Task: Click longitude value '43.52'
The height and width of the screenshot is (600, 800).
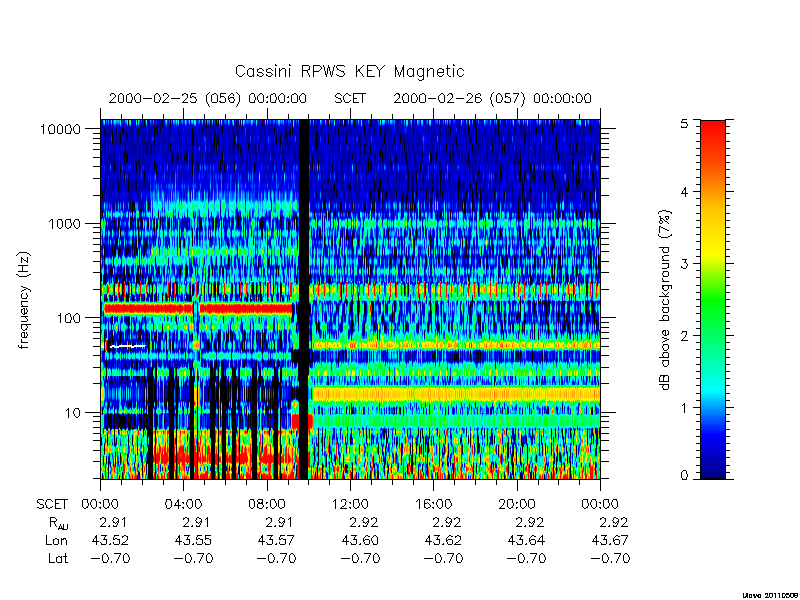Action: [x=110, y=540]
